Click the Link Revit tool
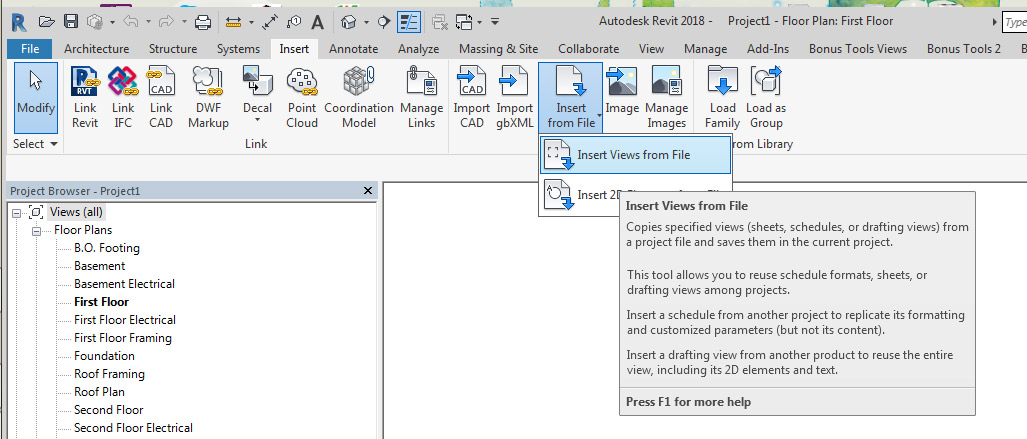The image size is (1027, 439). click(x=85, y=98)
